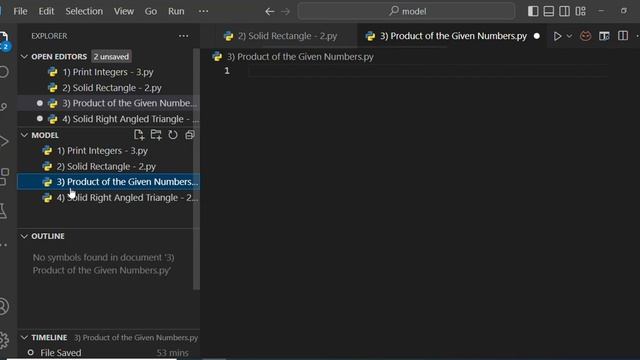Go forward with right arrow in title bar
This screenshot has width=640, height=360.
tap(285, 11)
